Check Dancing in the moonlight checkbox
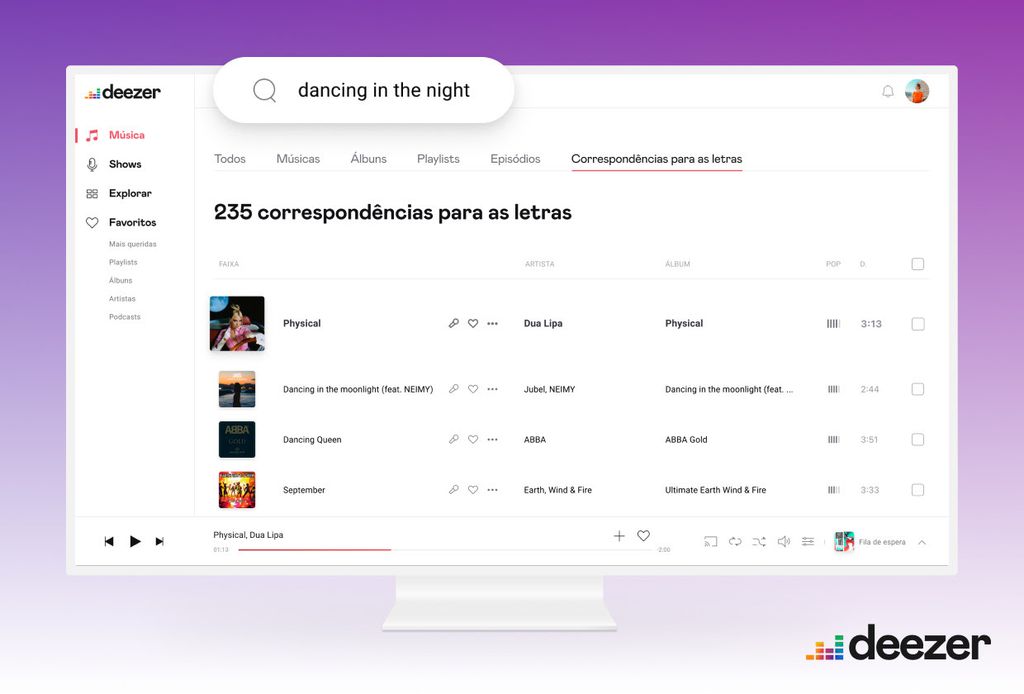Viewport: 1024px width, 694px height. click(918, 389)
